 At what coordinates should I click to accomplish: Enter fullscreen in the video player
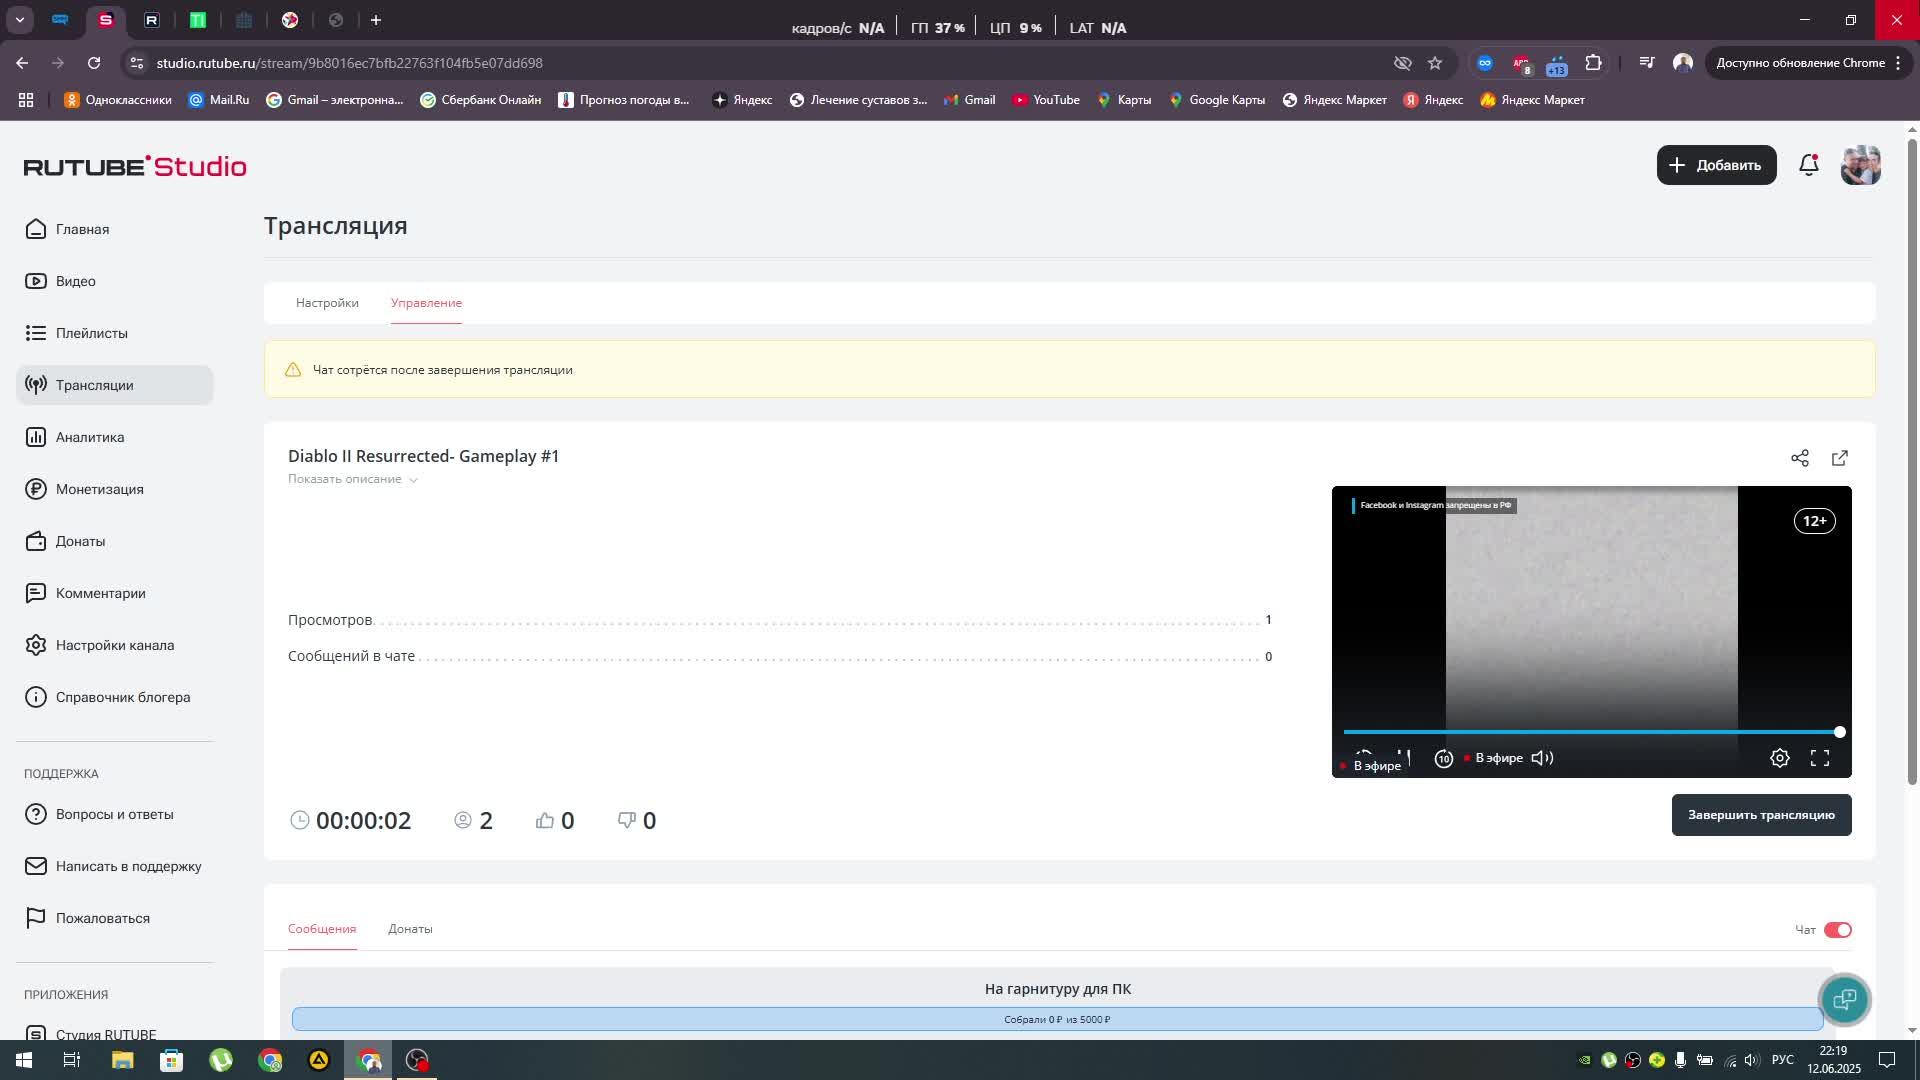(x=1820, y=758)
